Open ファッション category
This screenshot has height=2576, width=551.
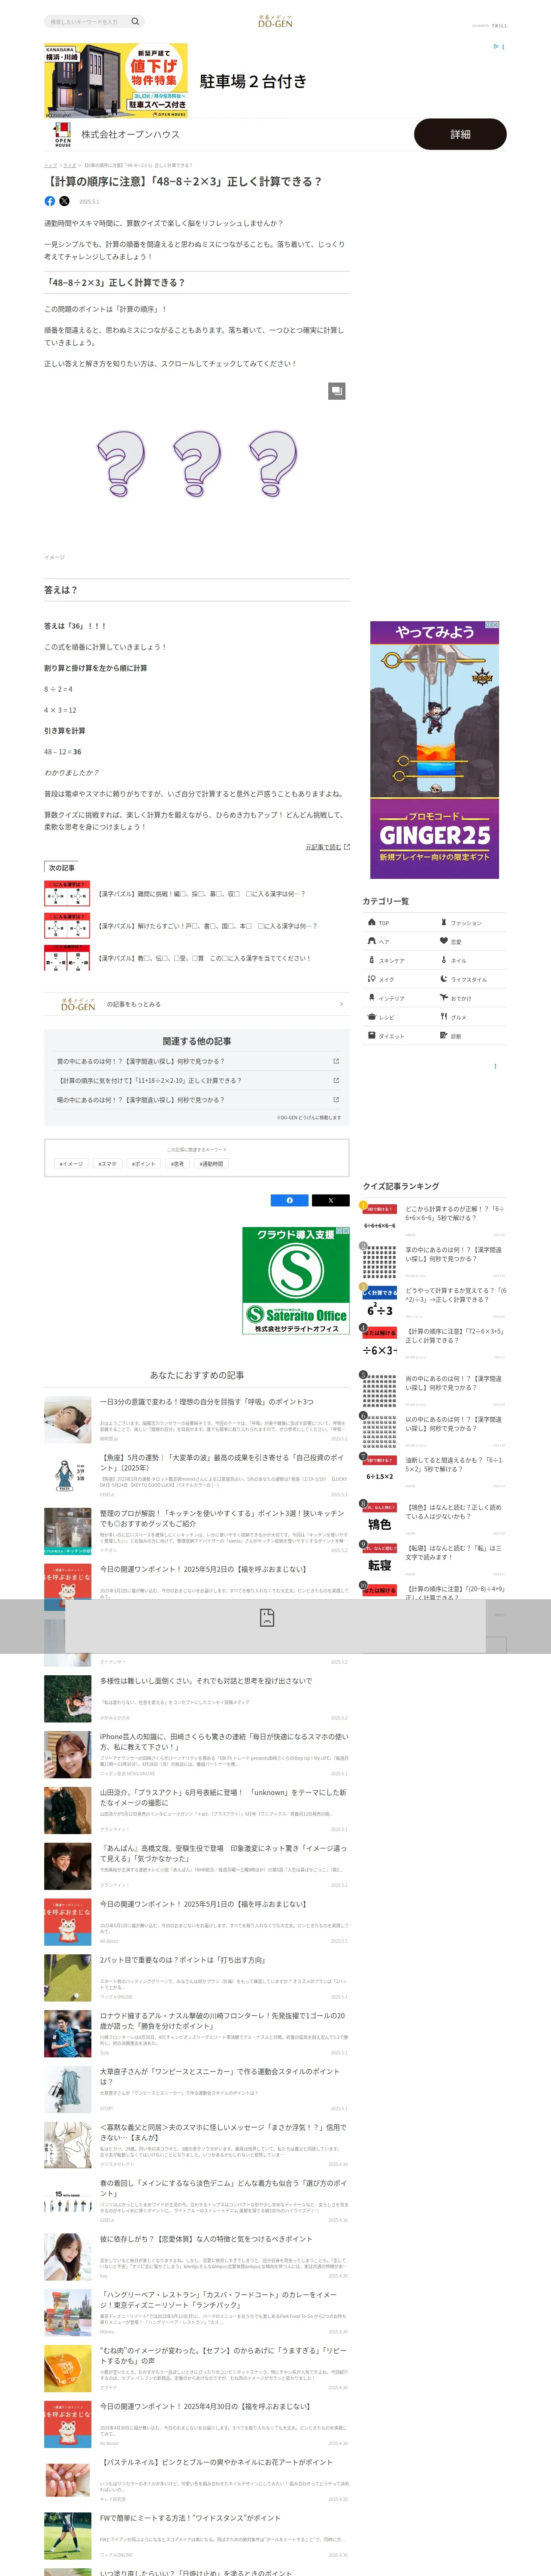point(471,922)
